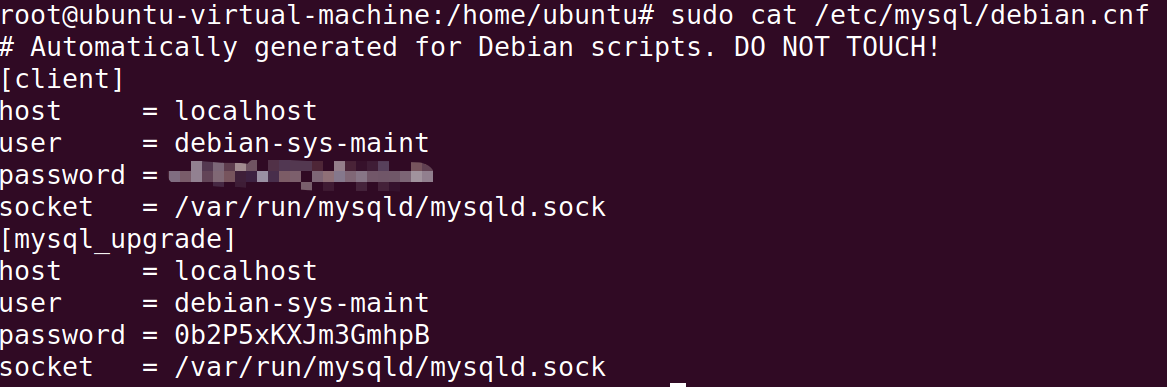Click 'user' key under [mysql_upgrade]
This screenshot has width=1167, height=387.
click(x=30, y=304)
